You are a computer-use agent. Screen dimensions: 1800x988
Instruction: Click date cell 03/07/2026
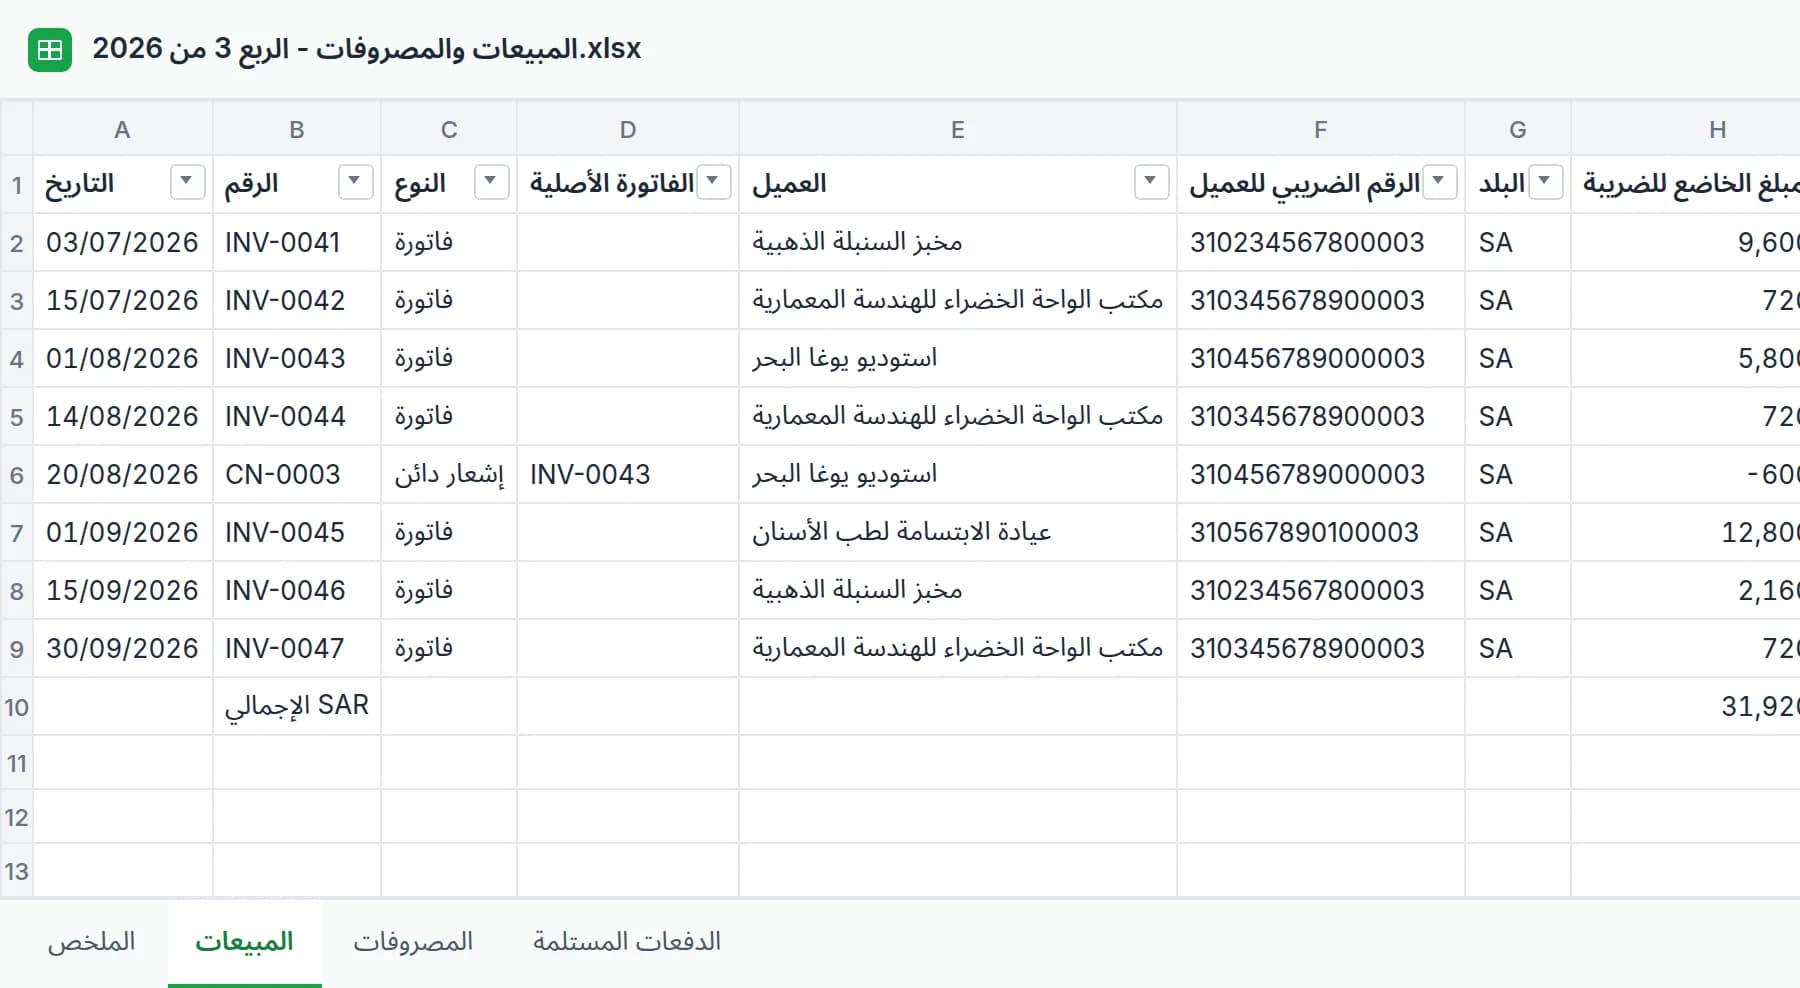123,243
